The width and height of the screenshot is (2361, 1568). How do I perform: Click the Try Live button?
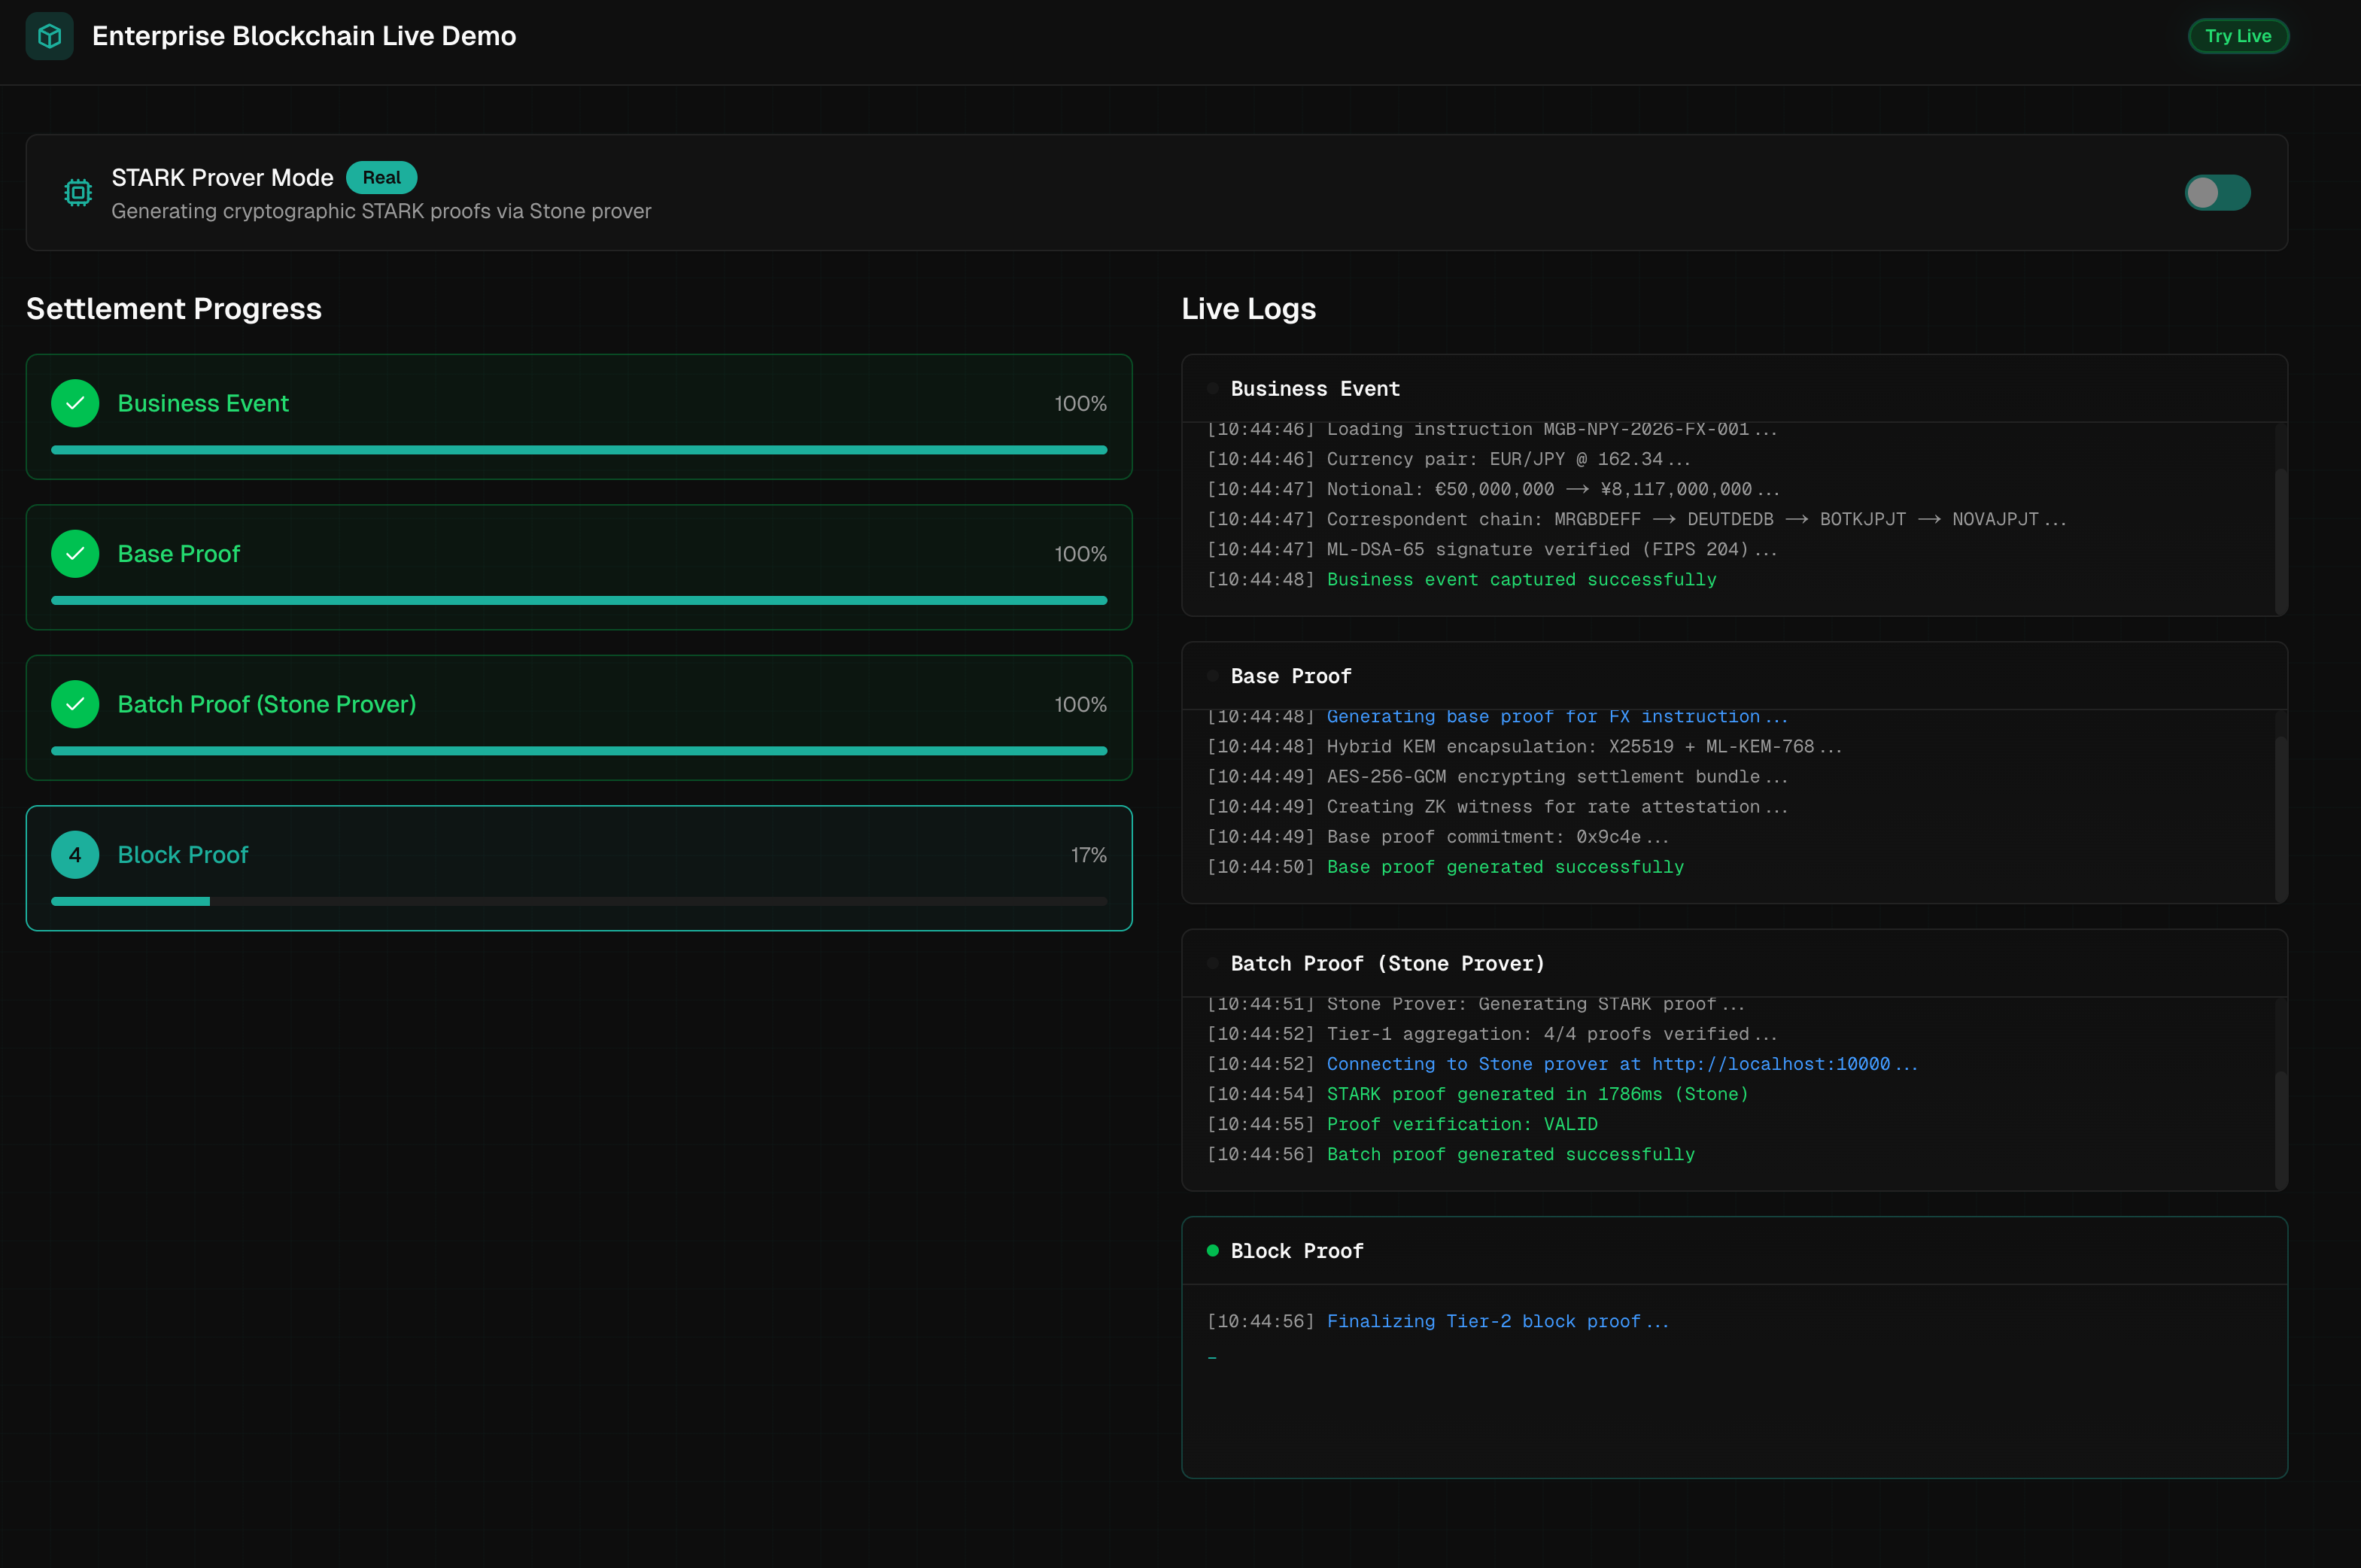click(2238, 36)
